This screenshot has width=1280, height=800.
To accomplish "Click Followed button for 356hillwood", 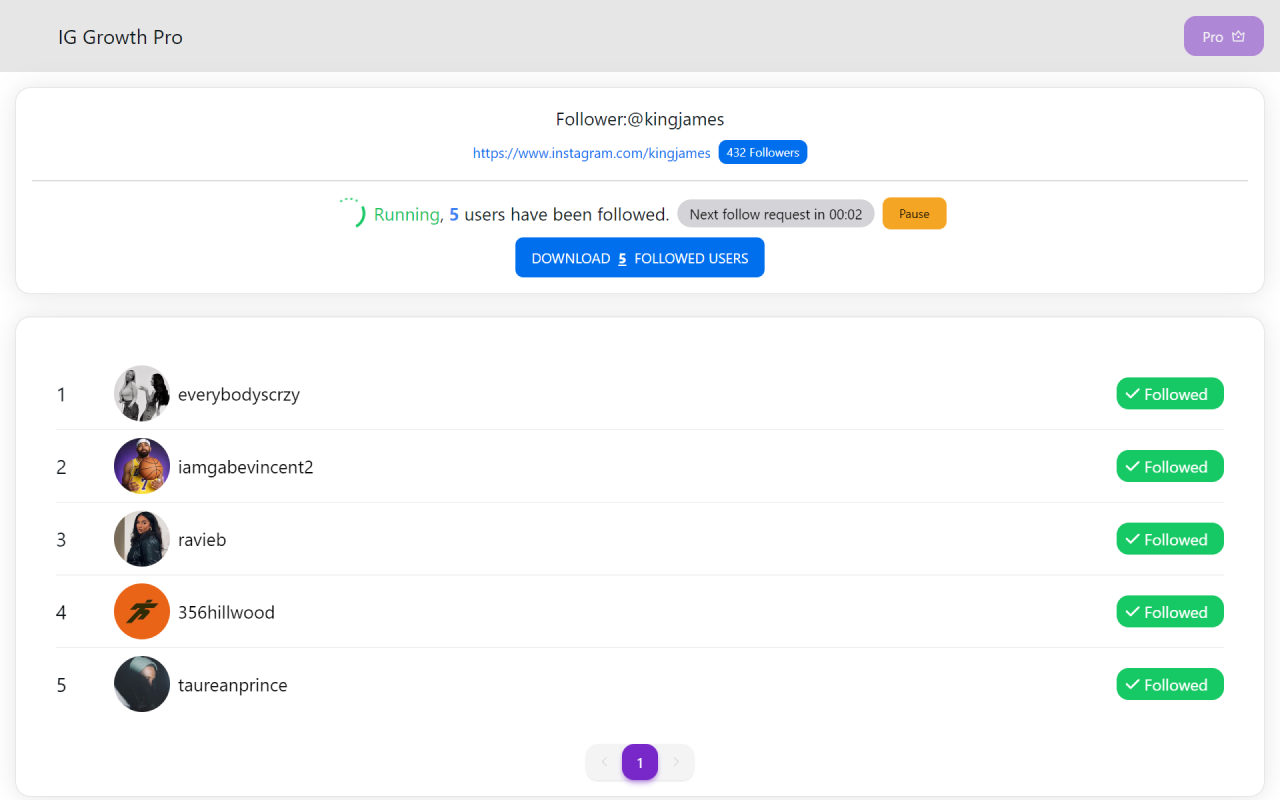I will pyautogui.click(x=1170, y=612).
